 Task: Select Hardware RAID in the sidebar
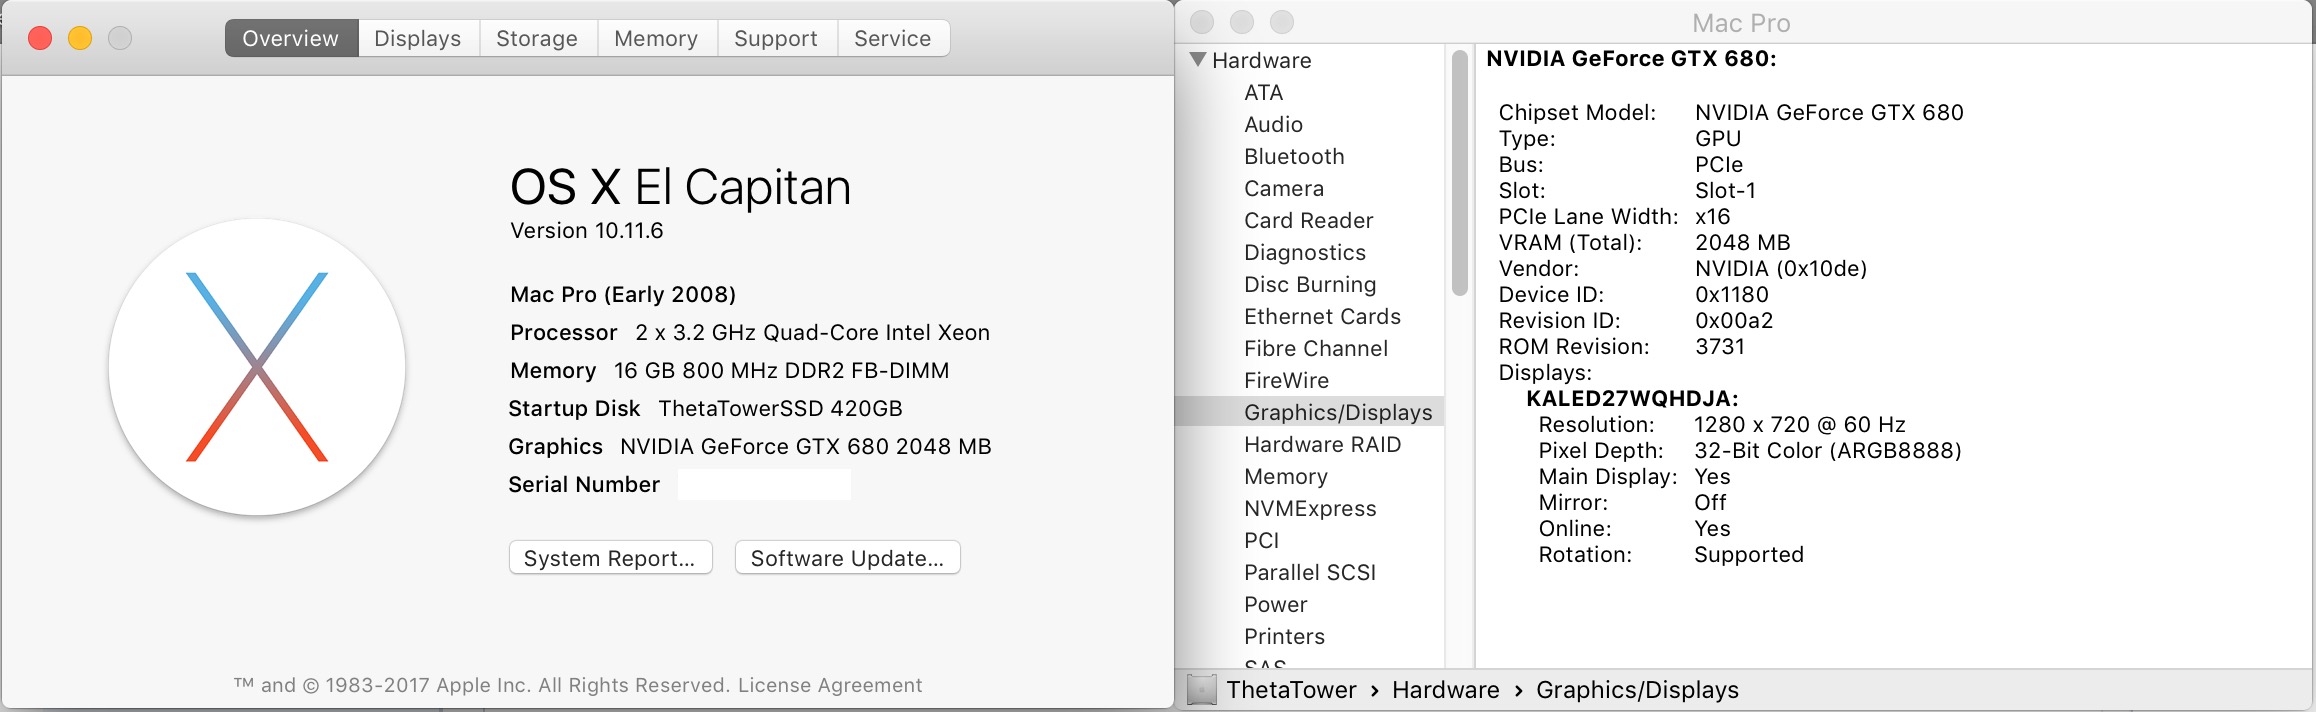[x=1322, y=444]
